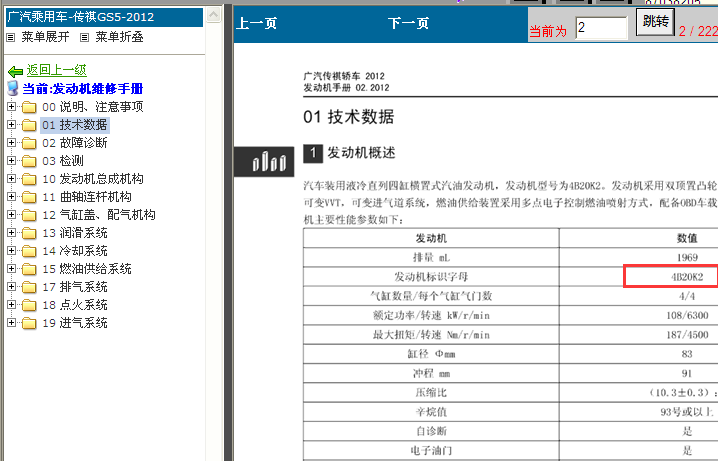Viewport: 718px width, 461px height.
Task: Click the green back arrow icon
Action: pos(15,71)
